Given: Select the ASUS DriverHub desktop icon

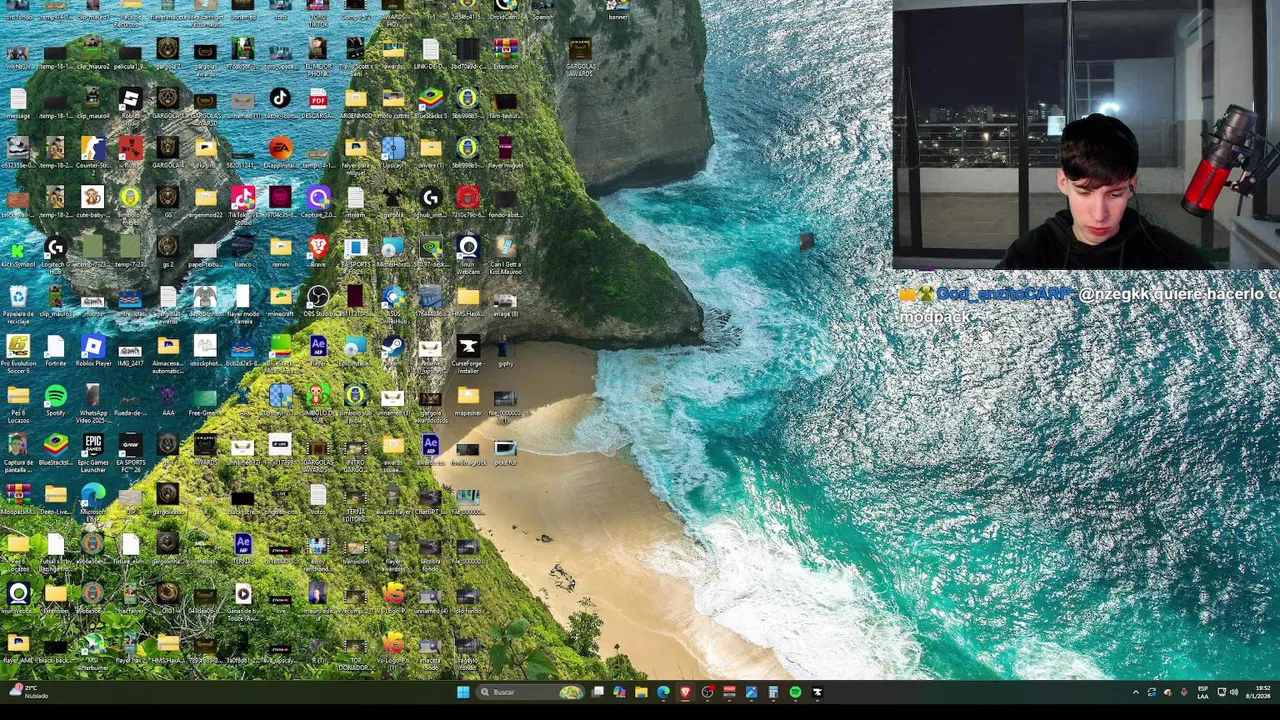Looking at the screenshot, I should point(393,304).
